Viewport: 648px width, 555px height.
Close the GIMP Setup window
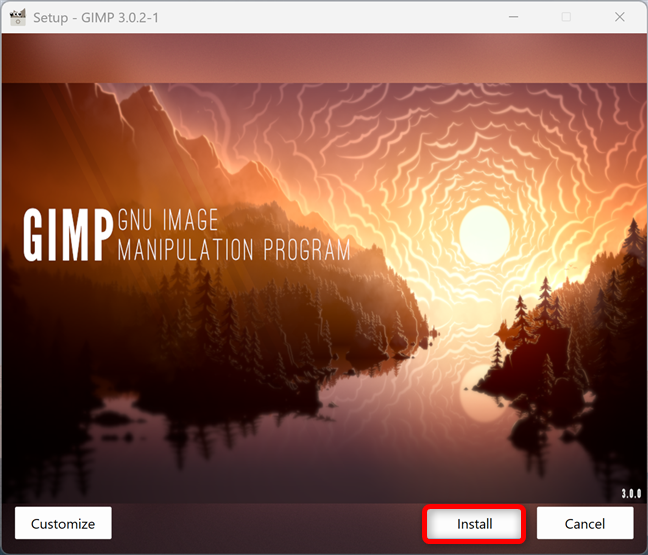(x=619, y=17)
